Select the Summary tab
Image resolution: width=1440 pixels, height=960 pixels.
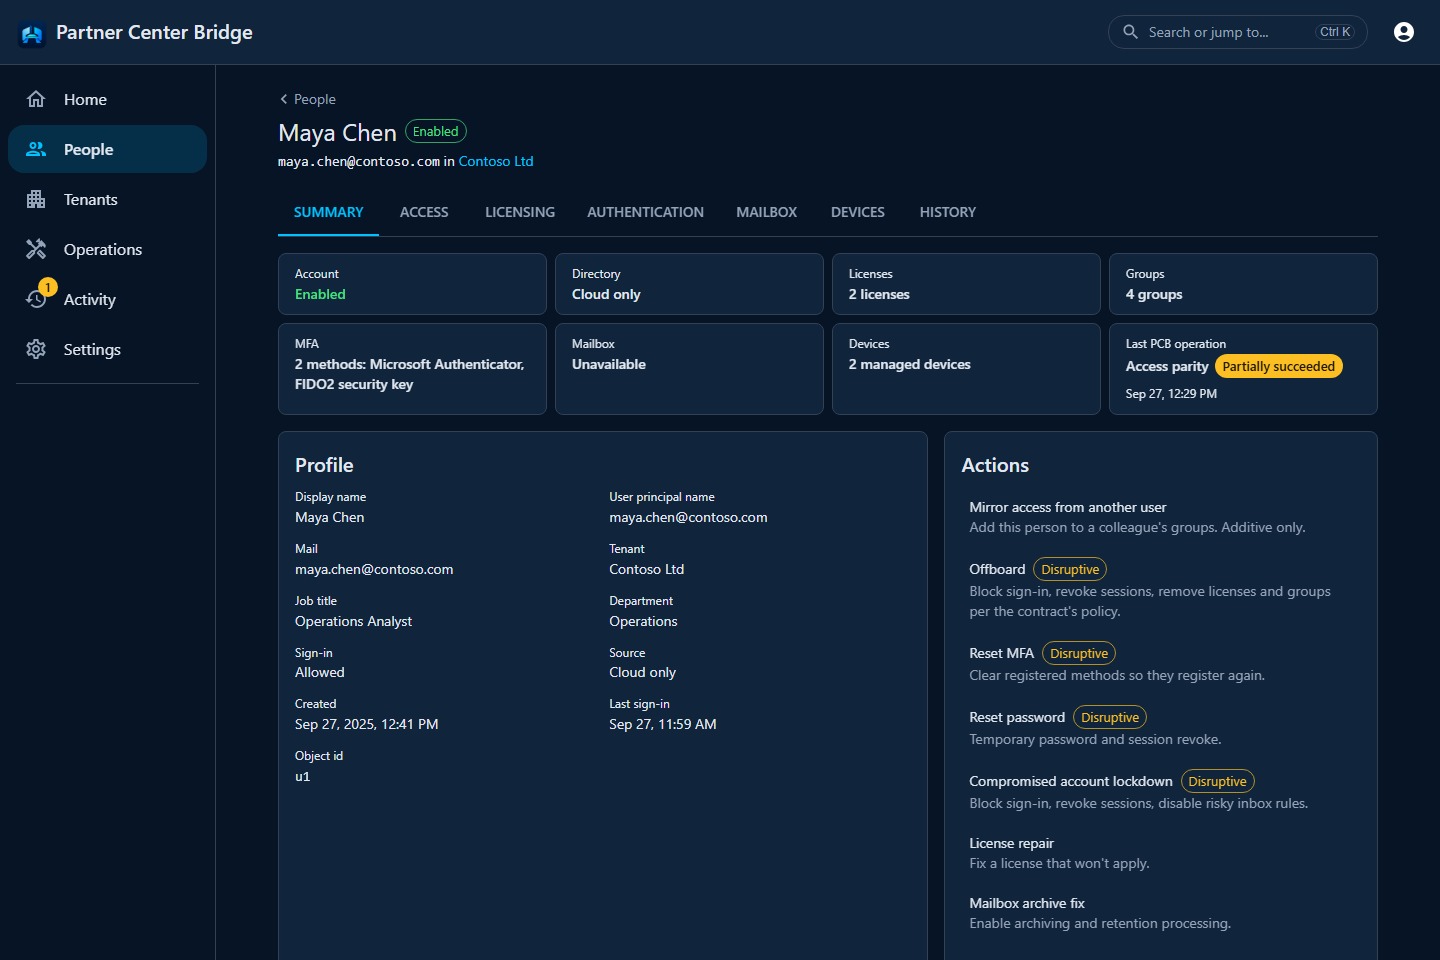tap(328, 212)
